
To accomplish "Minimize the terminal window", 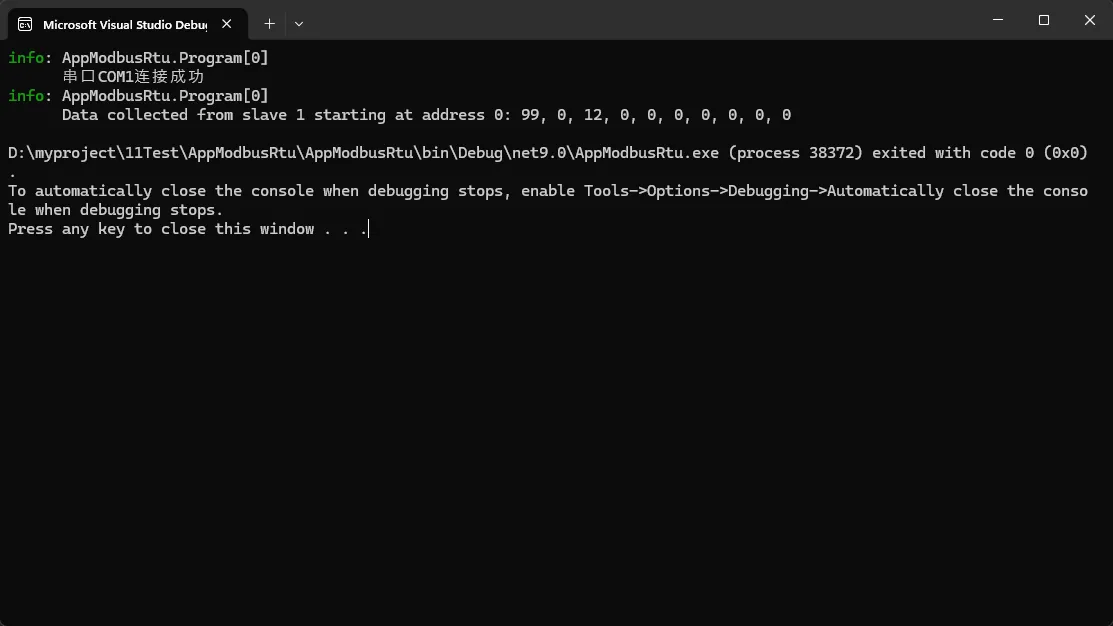I will (x=998, y=20).
